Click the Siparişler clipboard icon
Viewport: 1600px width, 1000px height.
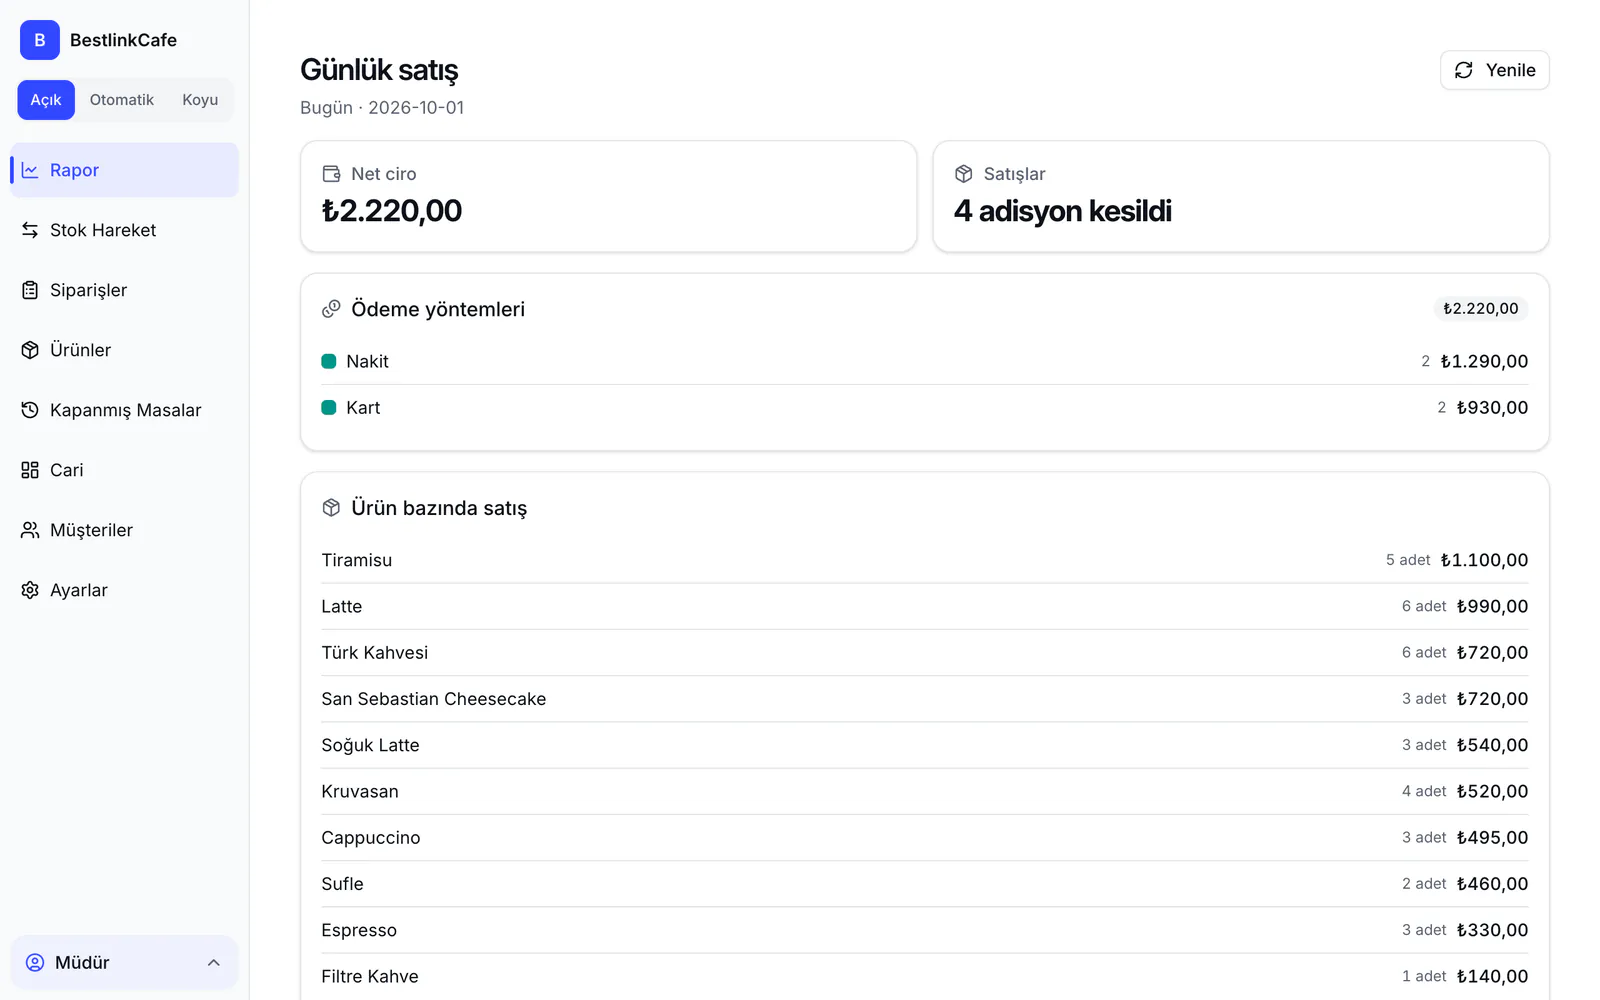tap(30, 290)
